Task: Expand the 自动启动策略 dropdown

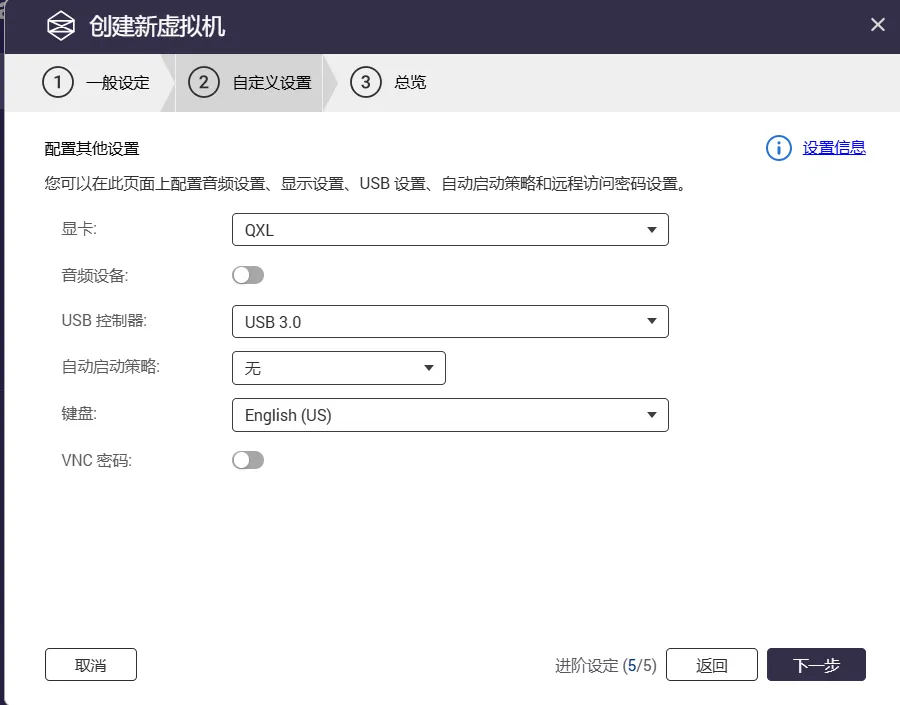Action: (x=339, y=368)
